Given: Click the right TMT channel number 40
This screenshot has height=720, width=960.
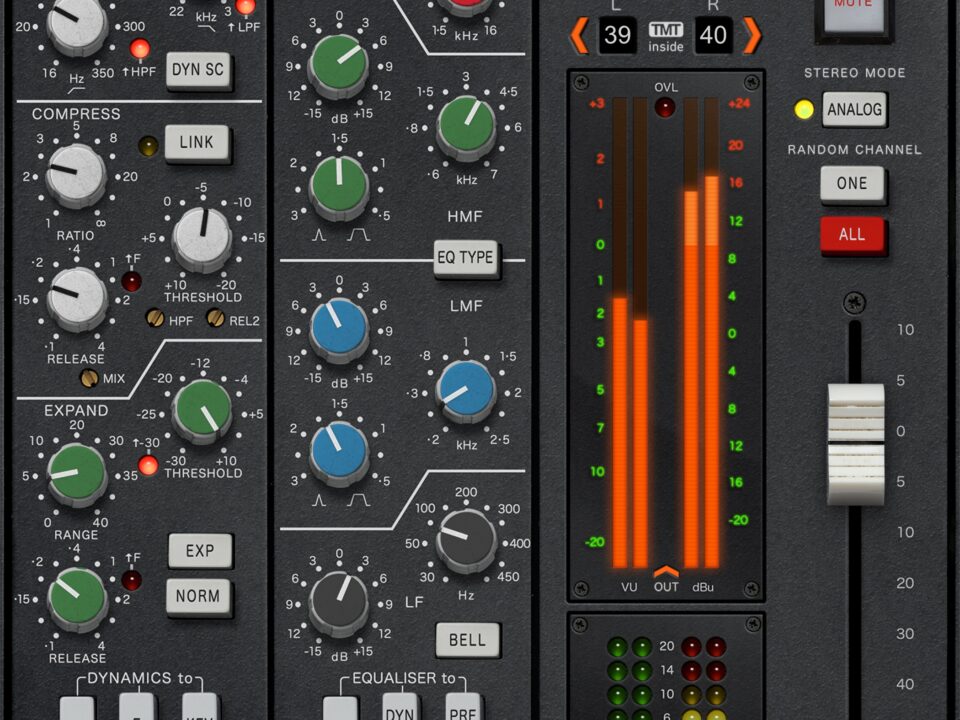Looking at the screenshot, I should click(x=713, y=36).
